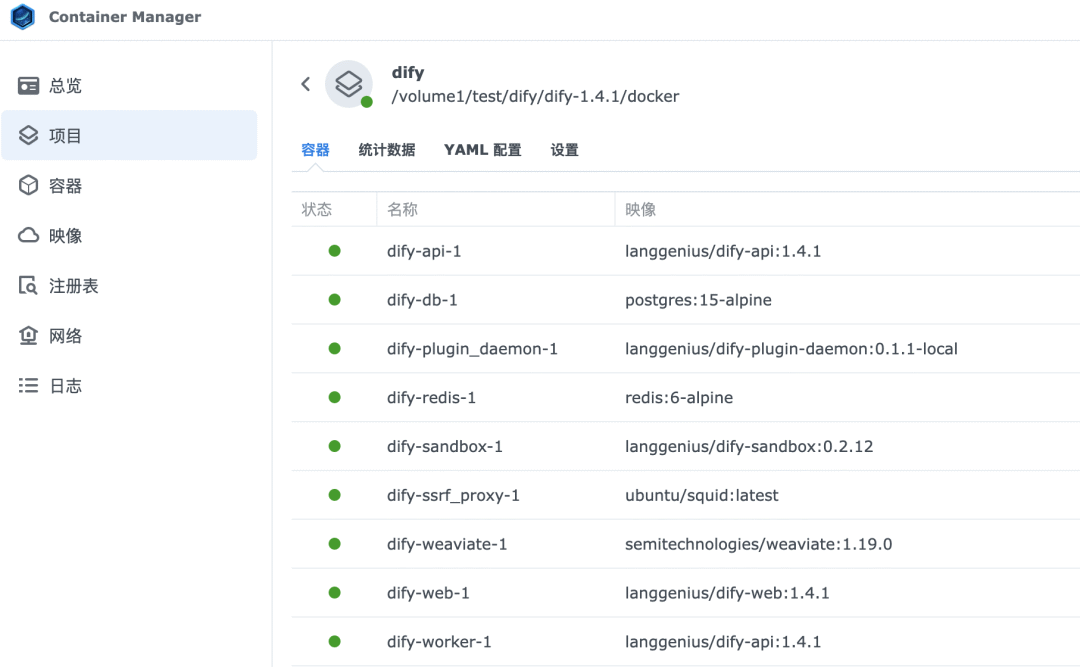The height and width of the screenshot is (667, 1080).
Task: Click the 容器 container cube sidebar icon
Action: [28, 185]
